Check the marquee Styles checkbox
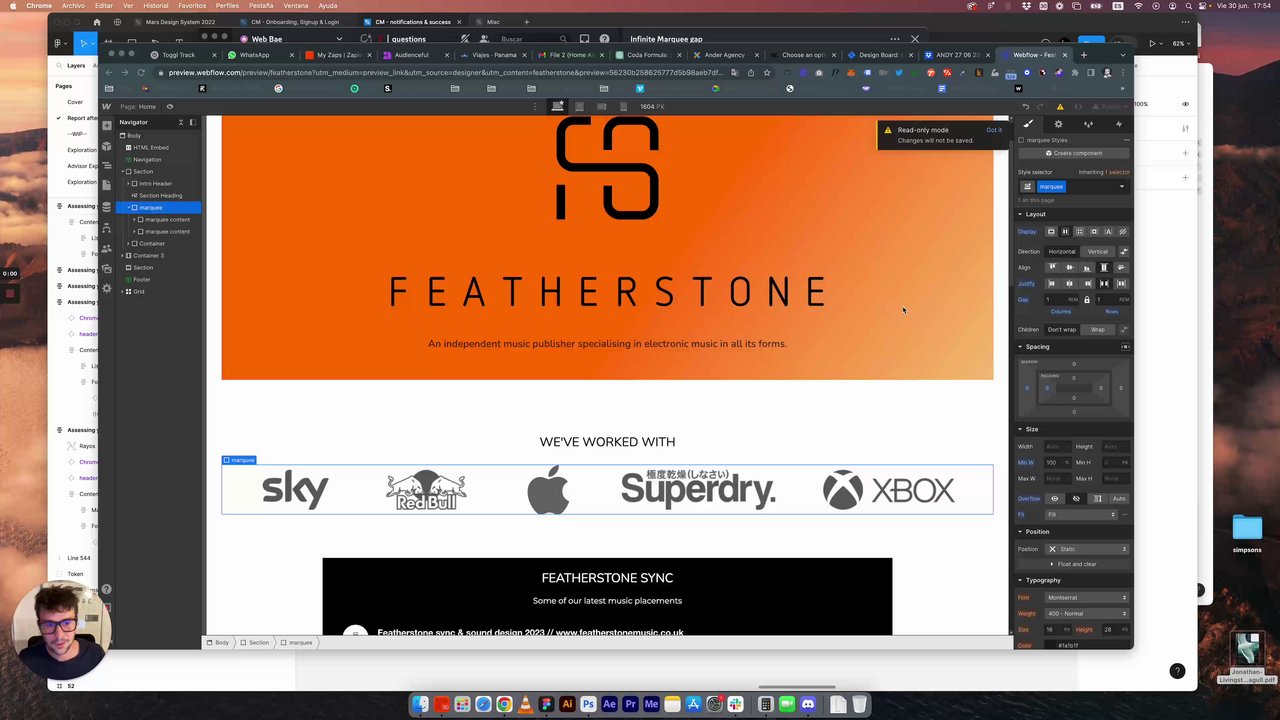 pos(1021,140)
